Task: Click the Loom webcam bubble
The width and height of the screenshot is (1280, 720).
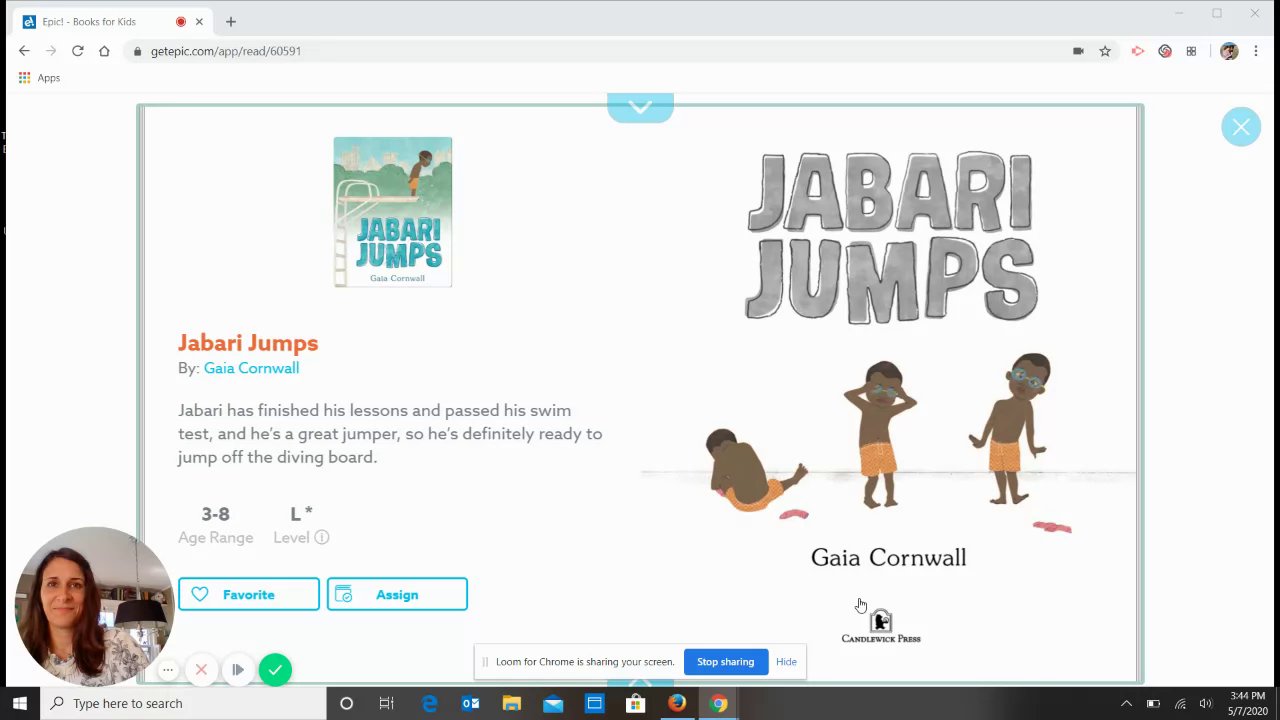Action: pos(94,606)
